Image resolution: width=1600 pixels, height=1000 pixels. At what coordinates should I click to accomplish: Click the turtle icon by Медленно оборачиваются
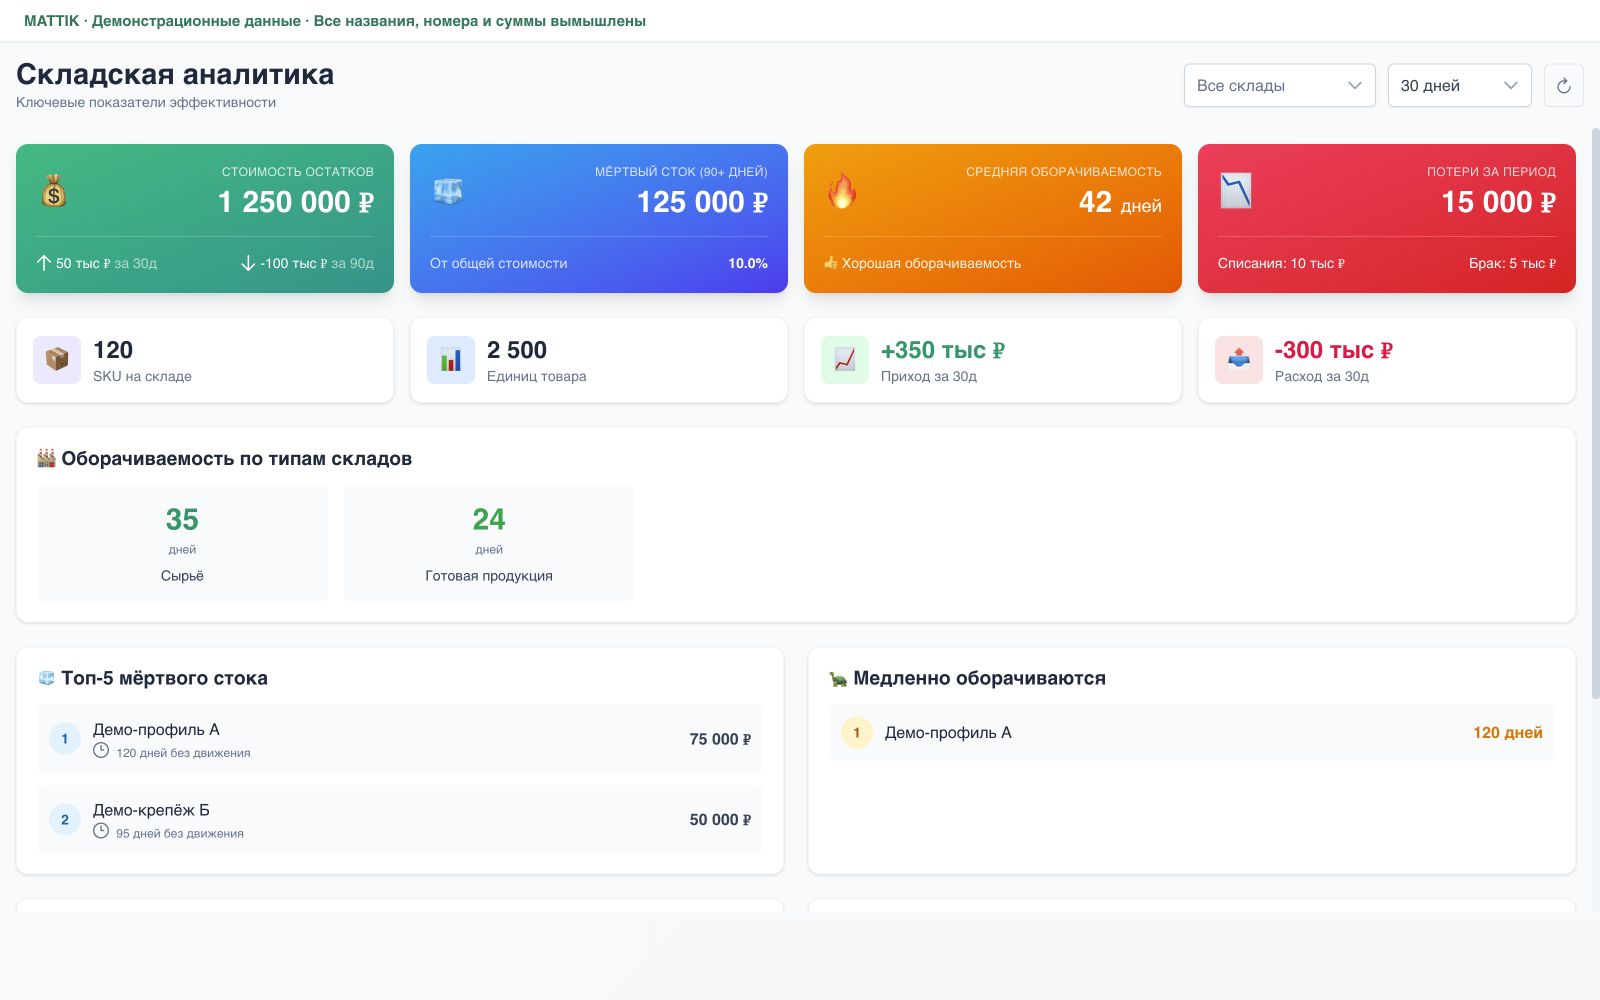pyautogui.click(x=838, y=678)
